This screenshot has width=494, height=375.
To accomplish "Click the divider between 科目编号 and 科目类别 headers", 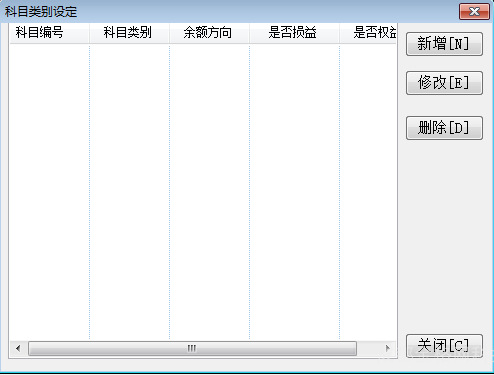I will pos(89,33).
